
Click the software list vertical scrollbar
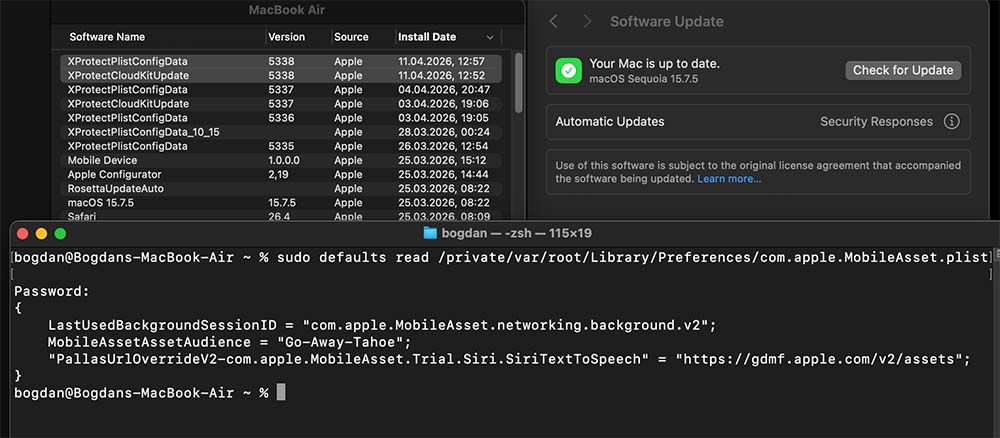click(x=518, y=83)
